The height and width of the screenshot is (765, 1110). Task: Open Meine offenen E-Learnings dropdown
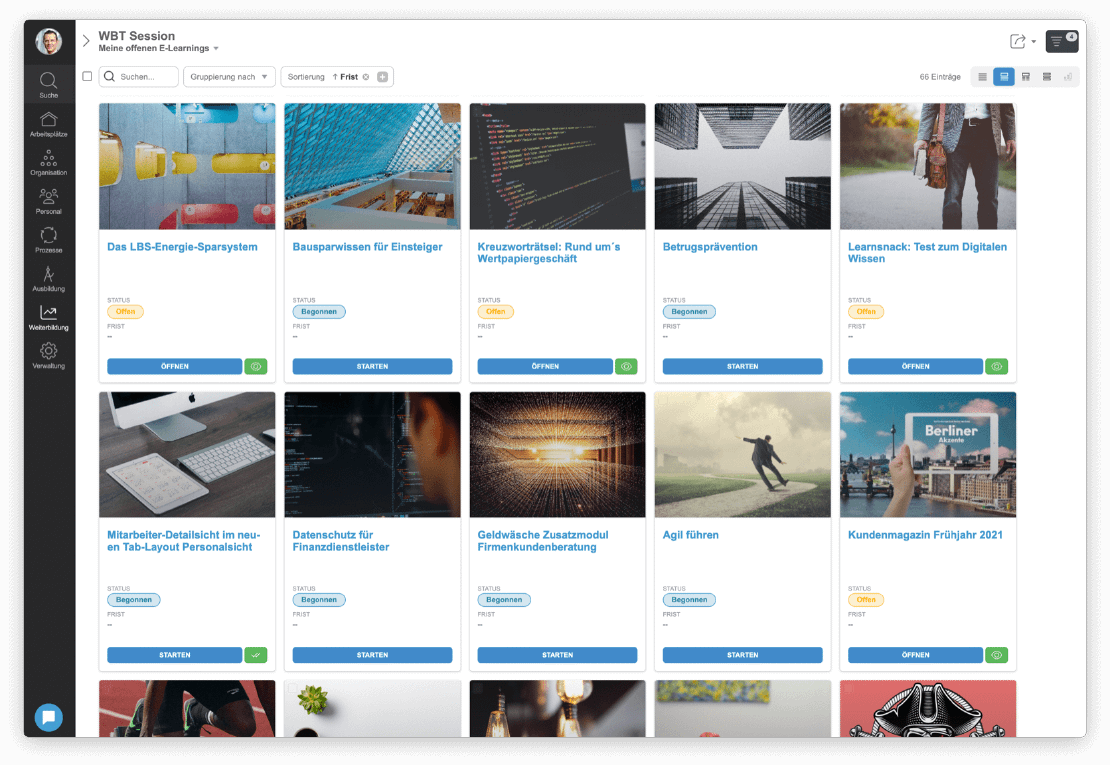pos(159,48)
